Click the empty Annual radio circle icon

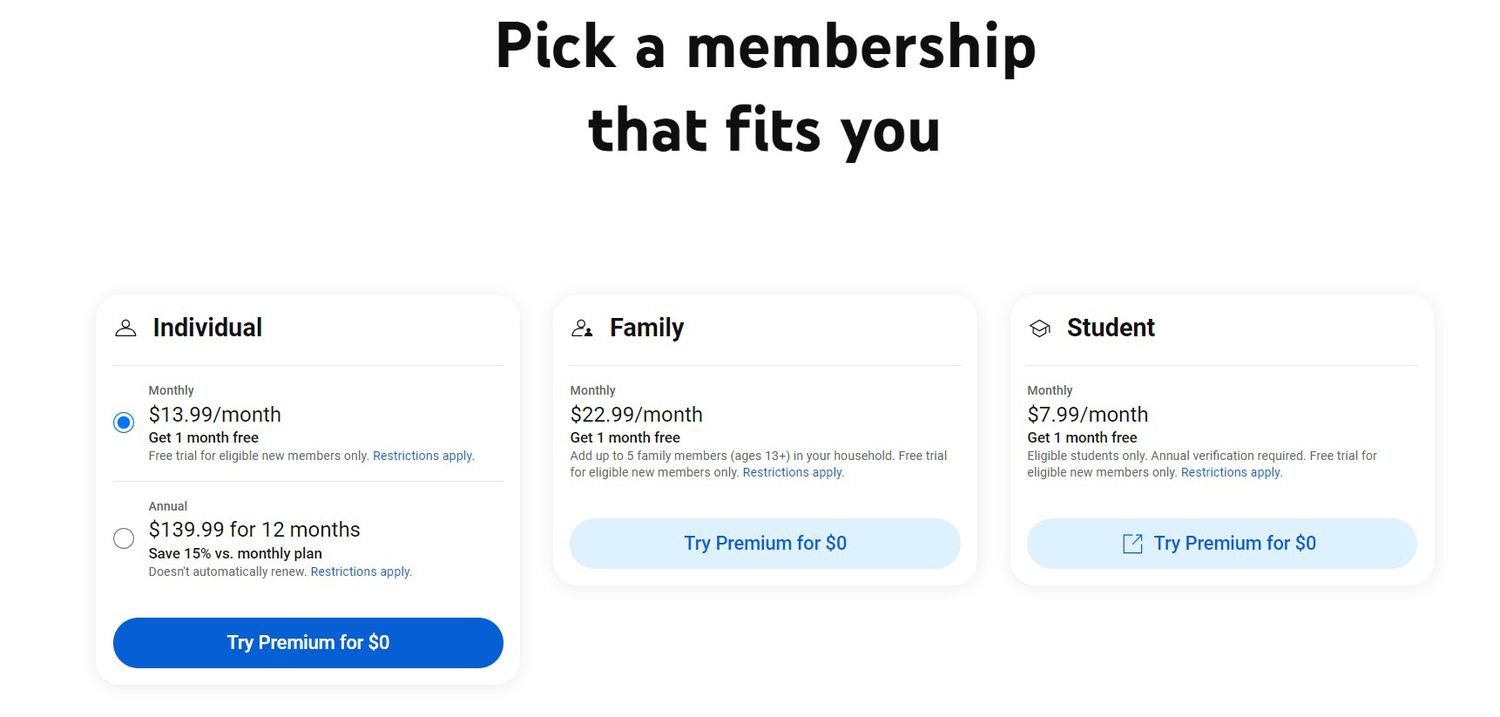(x=123, y=538)
